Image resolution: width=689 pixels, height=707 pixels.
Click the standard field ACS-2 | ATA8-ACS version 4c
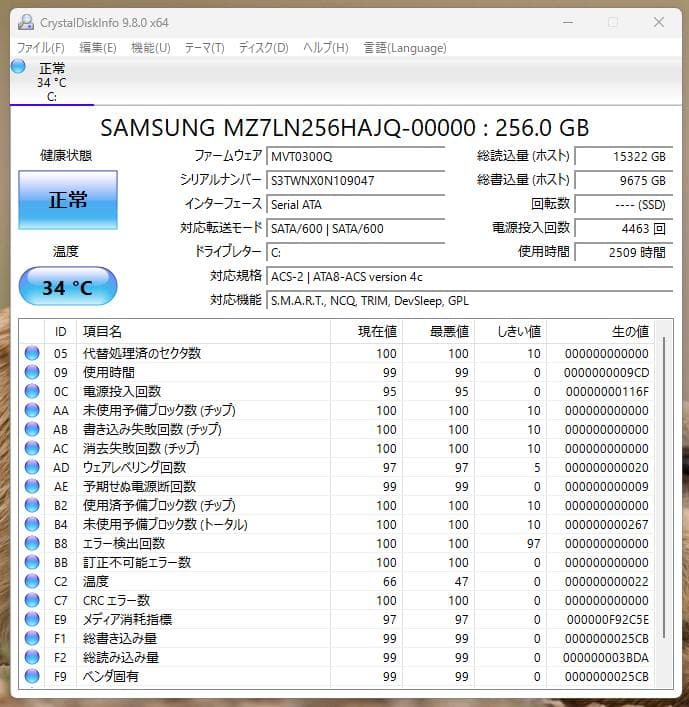[x=469, y=277]
